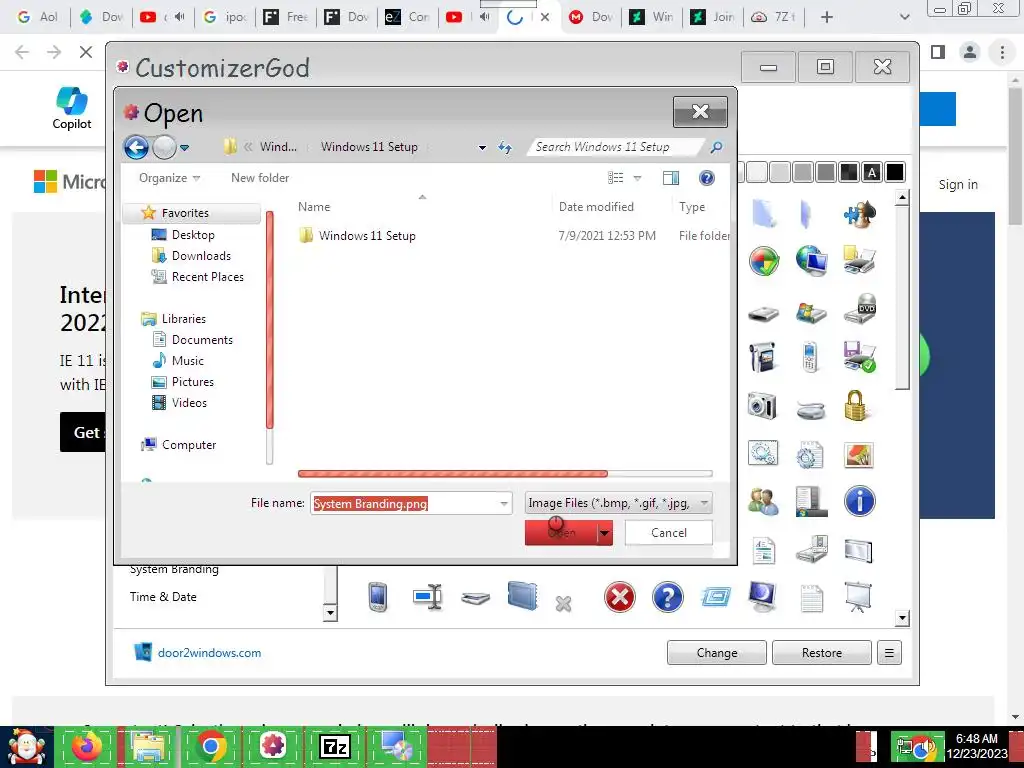The height and width of the screenshot is (768, 1024).
Task: Select Recent Places in the navigation pane
Action: pos(208,276)
